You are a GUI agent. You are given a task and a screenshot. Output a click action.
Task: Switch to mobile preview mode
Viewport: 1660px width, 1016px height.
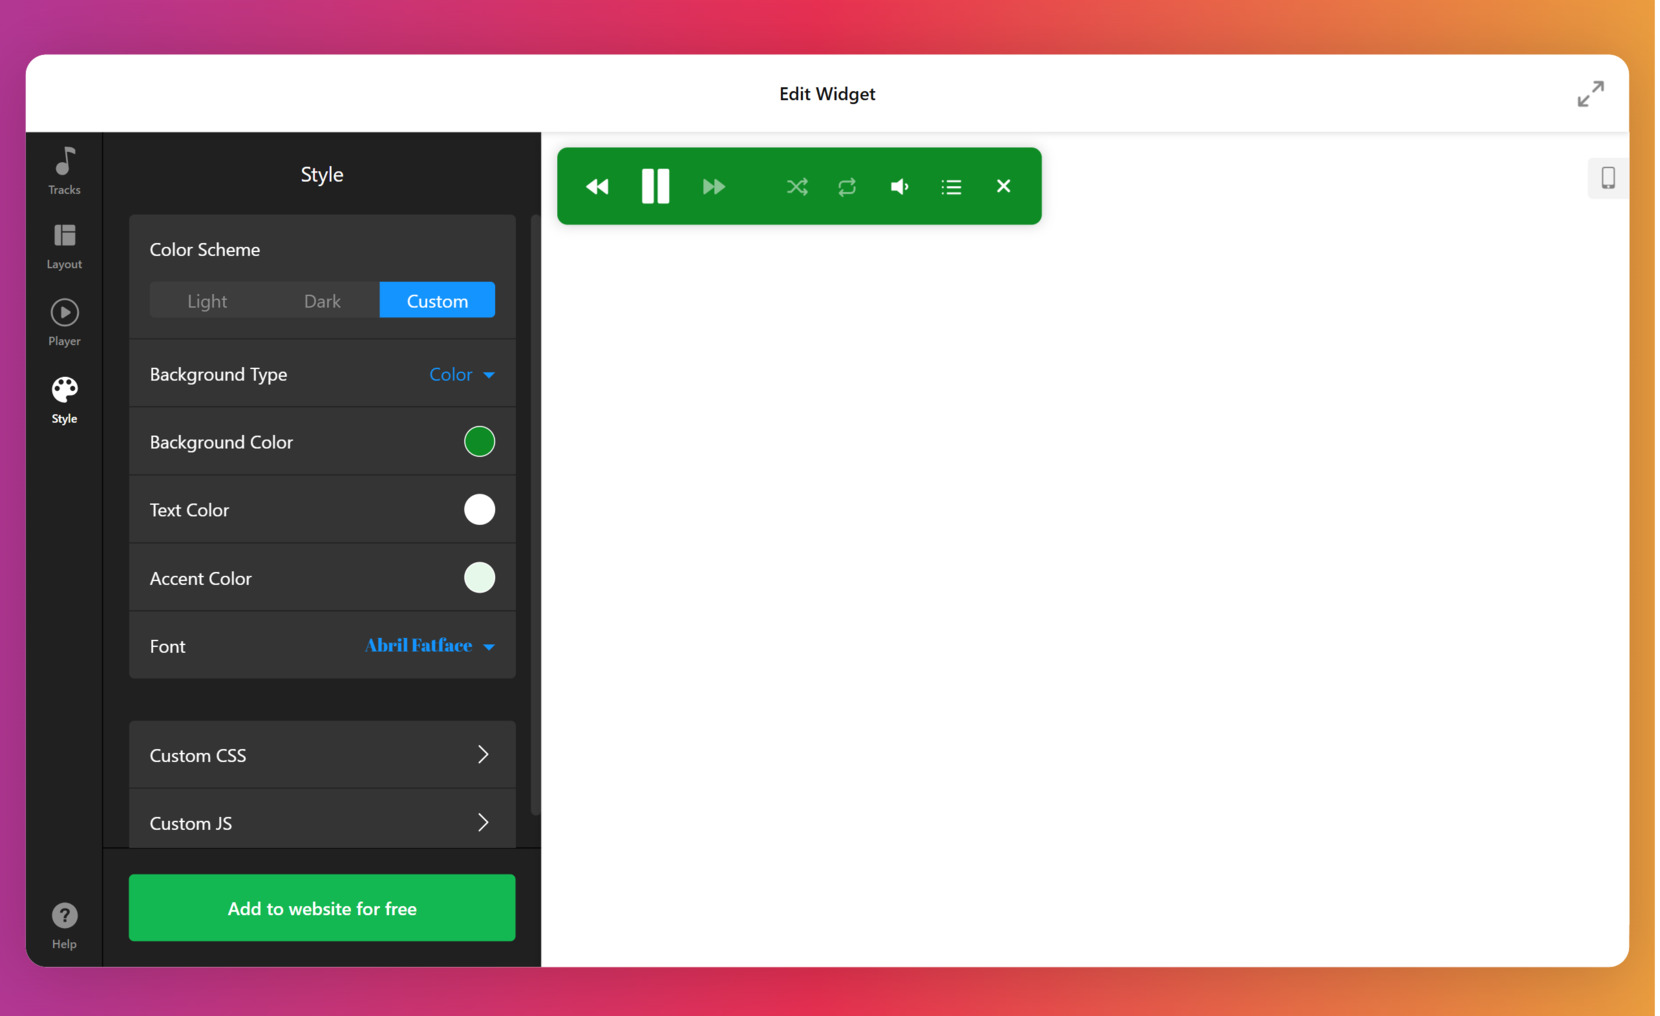point(1607,178)
